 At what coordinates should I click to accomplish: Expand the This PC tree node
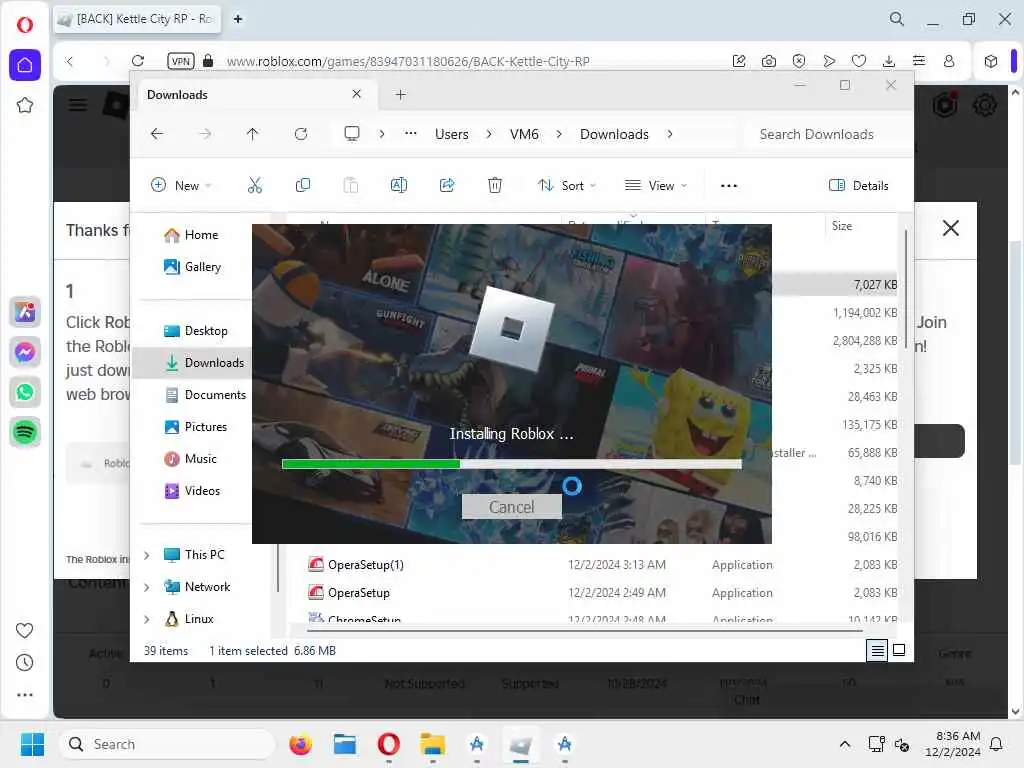pos(147,555)
